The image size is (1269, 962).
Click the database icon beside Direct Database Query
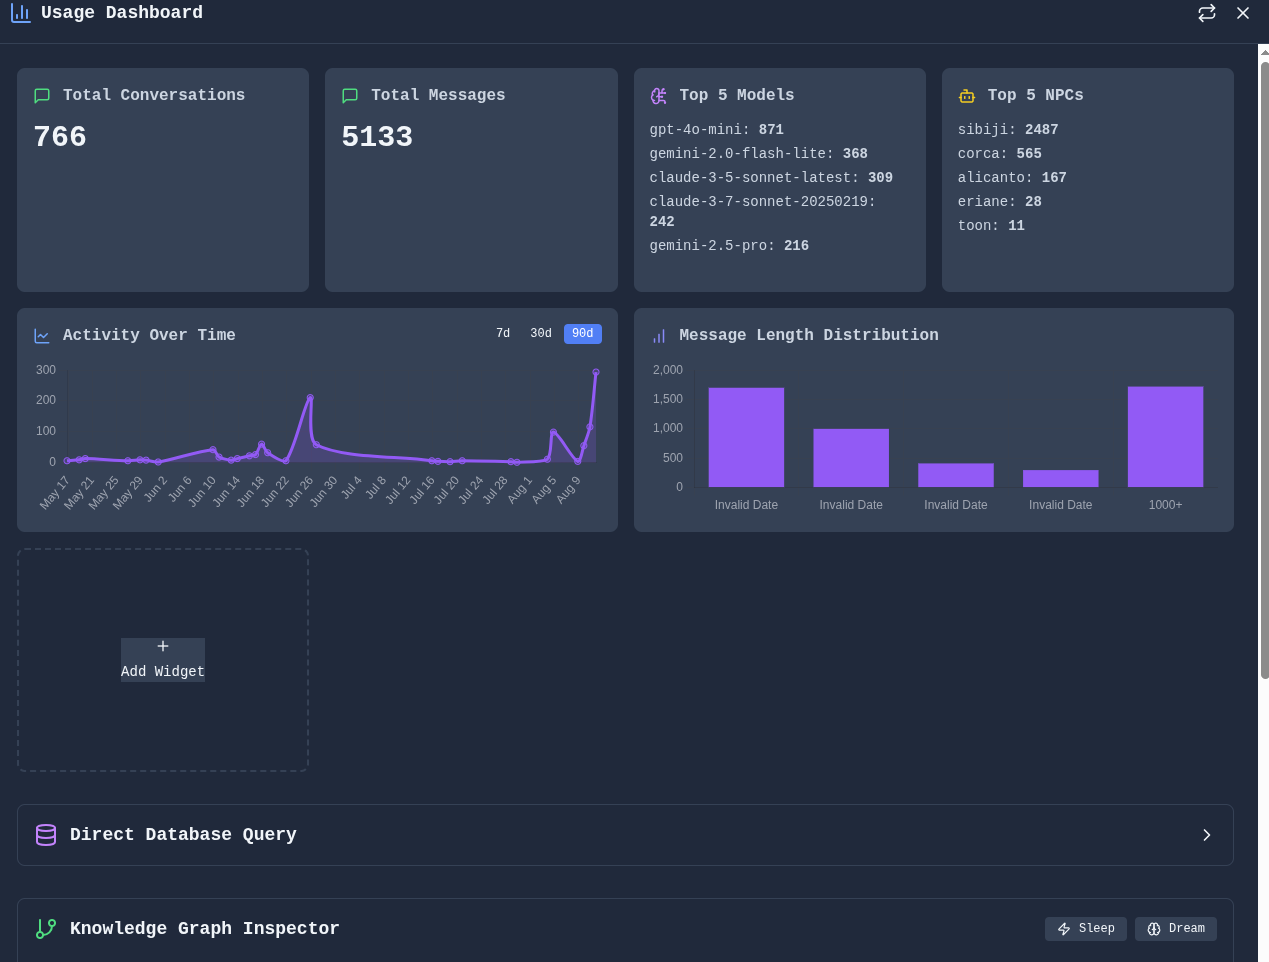tap(45, 834)
